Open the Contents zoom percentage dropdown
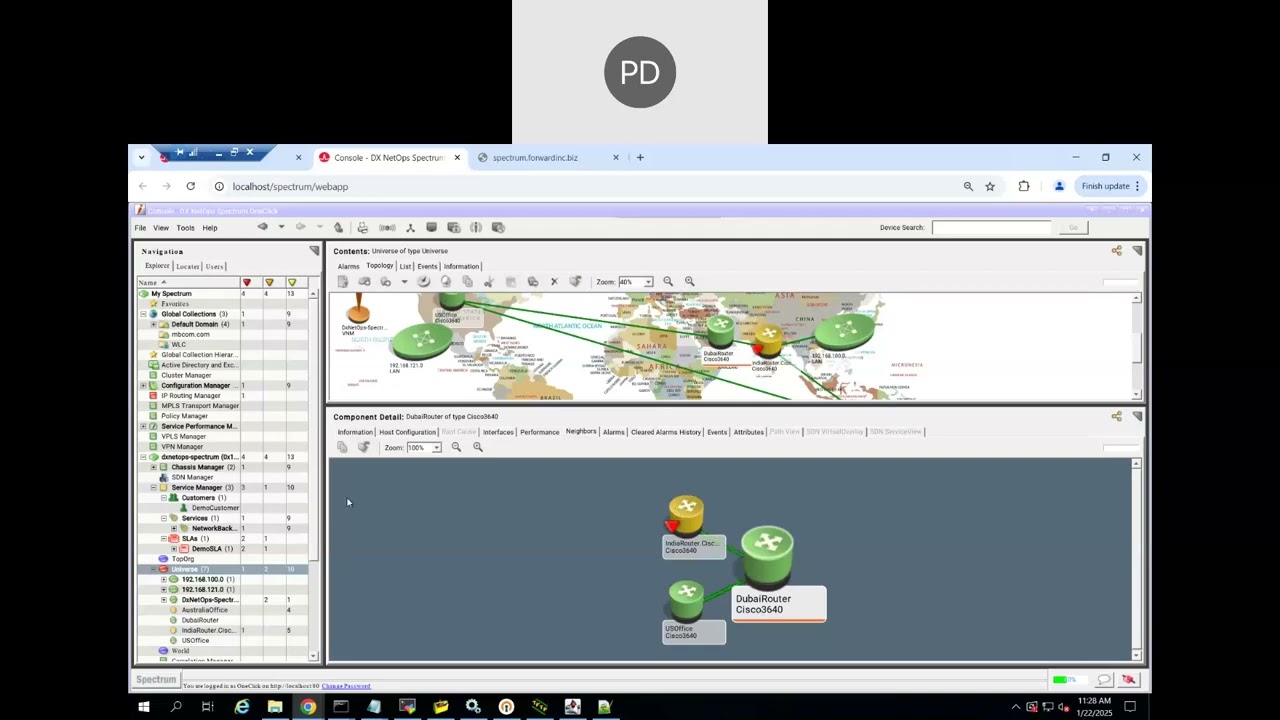 pos(648,282)
